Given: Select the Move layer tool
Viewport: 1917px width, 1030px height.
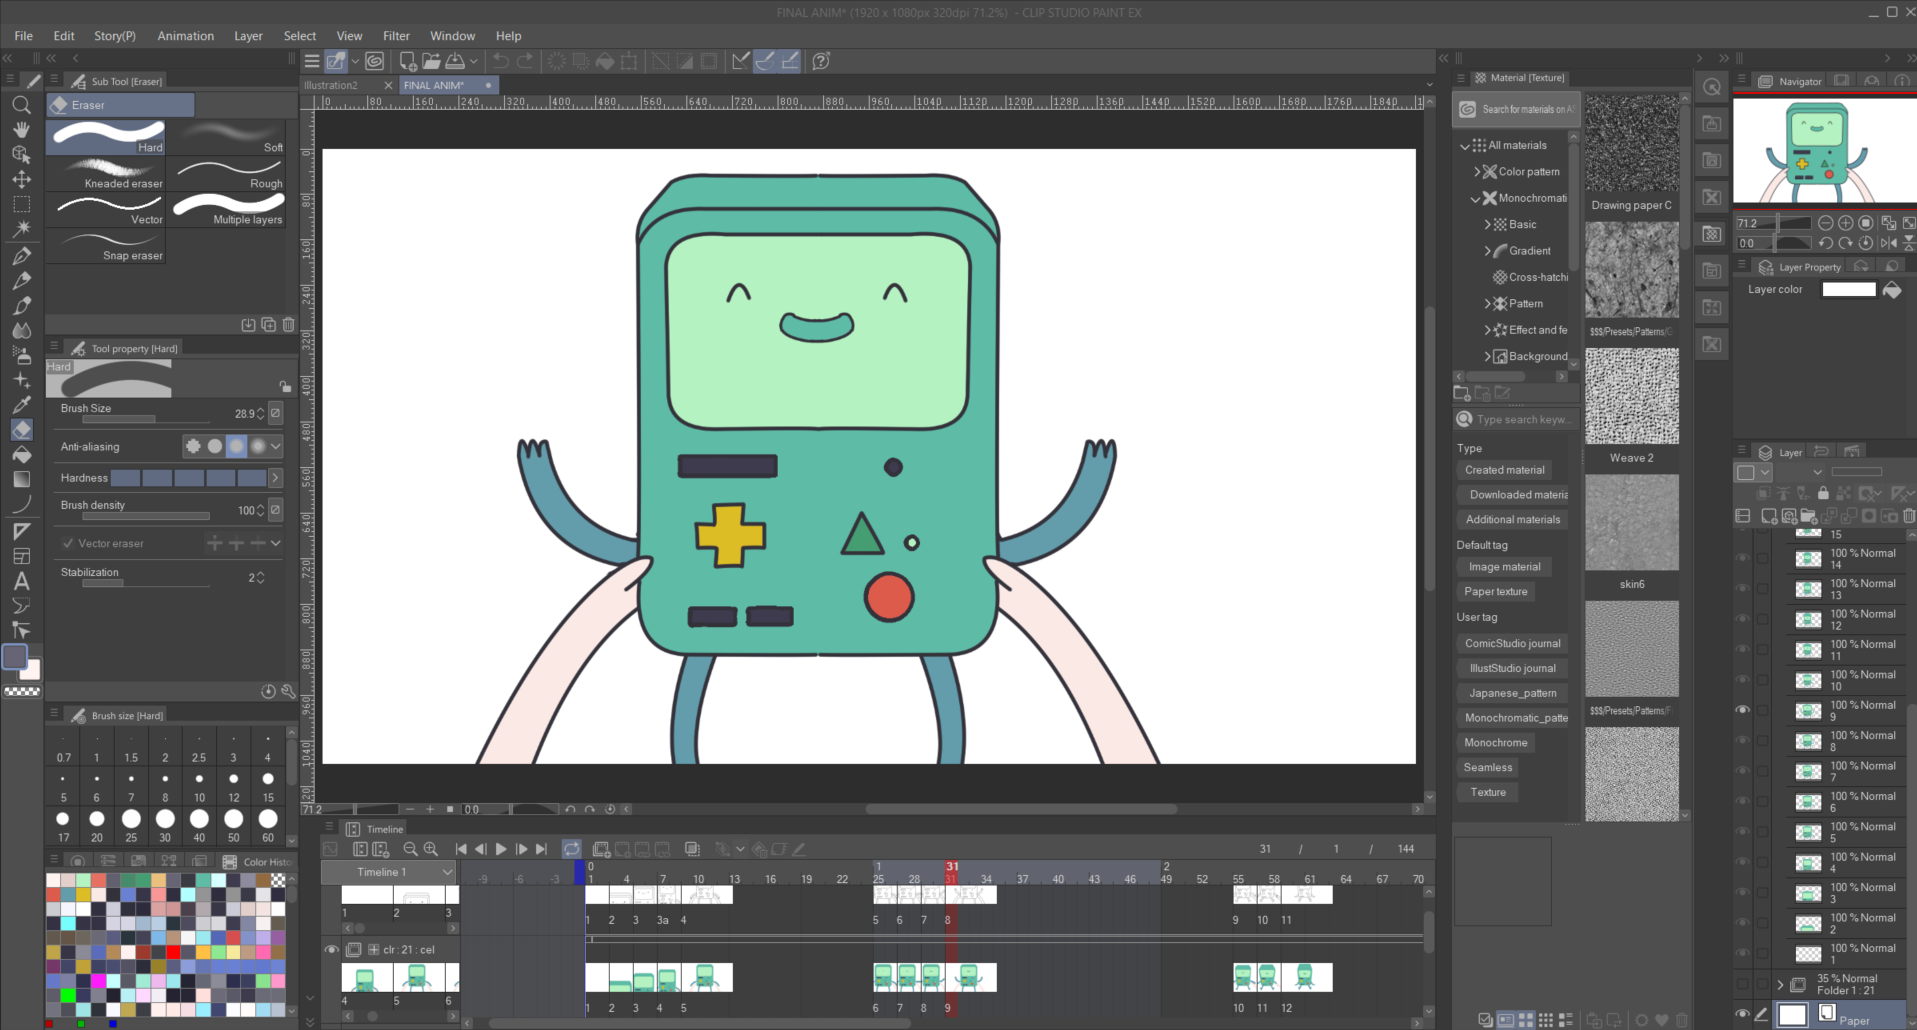Looking at the screenshot, I should click(21, 180).
